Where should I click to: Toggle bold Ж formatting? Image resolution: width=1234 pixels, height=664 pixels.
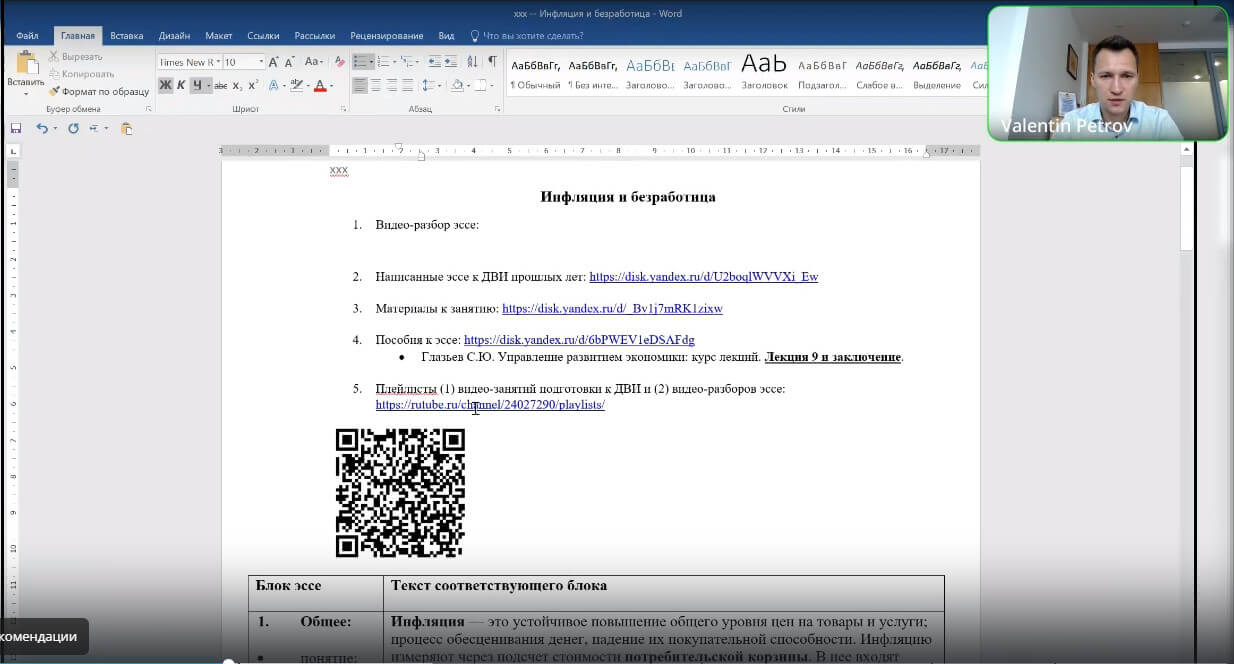click(165, 85)
